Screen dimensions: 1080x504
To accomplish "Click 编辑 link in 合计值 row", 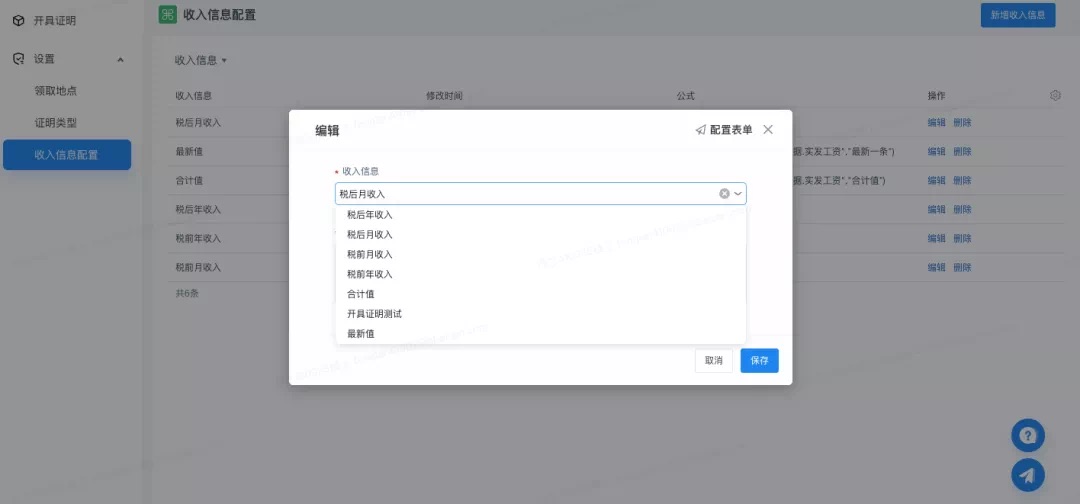I will click(937, 180).
